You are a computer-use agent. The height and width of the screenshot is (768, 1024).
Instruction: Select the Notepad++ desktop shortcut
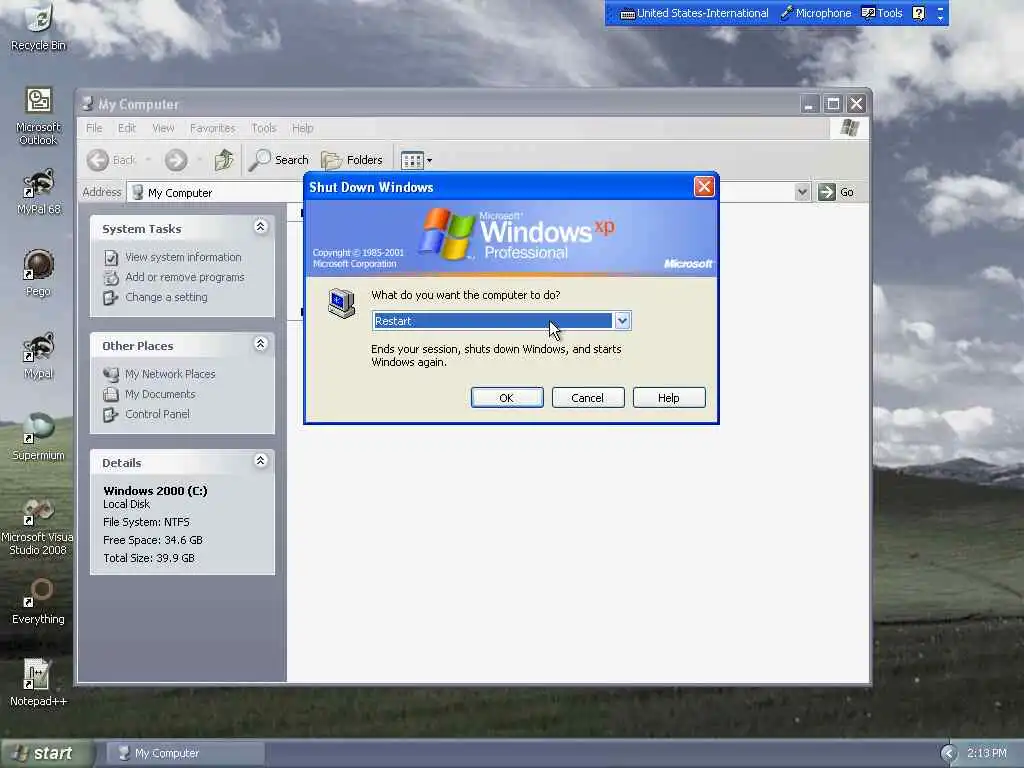[38, 683]
